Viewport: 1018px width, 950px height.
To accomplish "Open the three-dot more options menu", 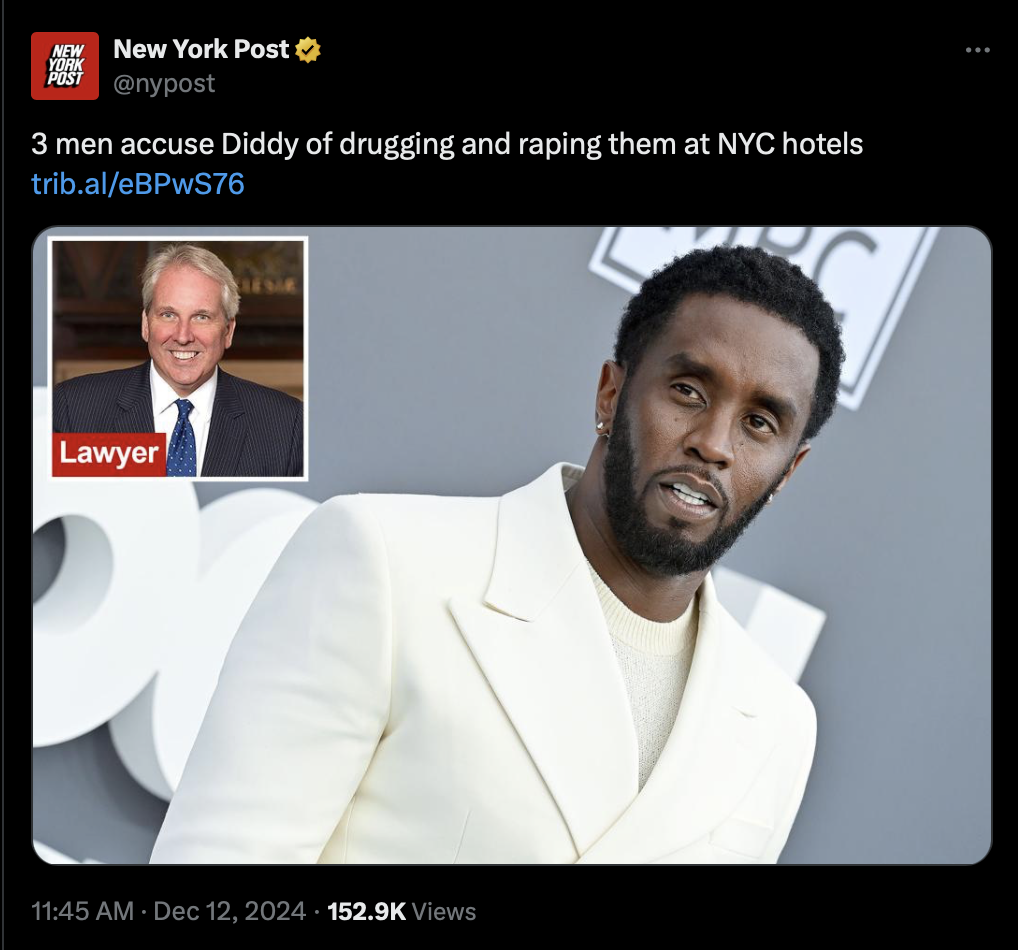I will coord(977,50).
